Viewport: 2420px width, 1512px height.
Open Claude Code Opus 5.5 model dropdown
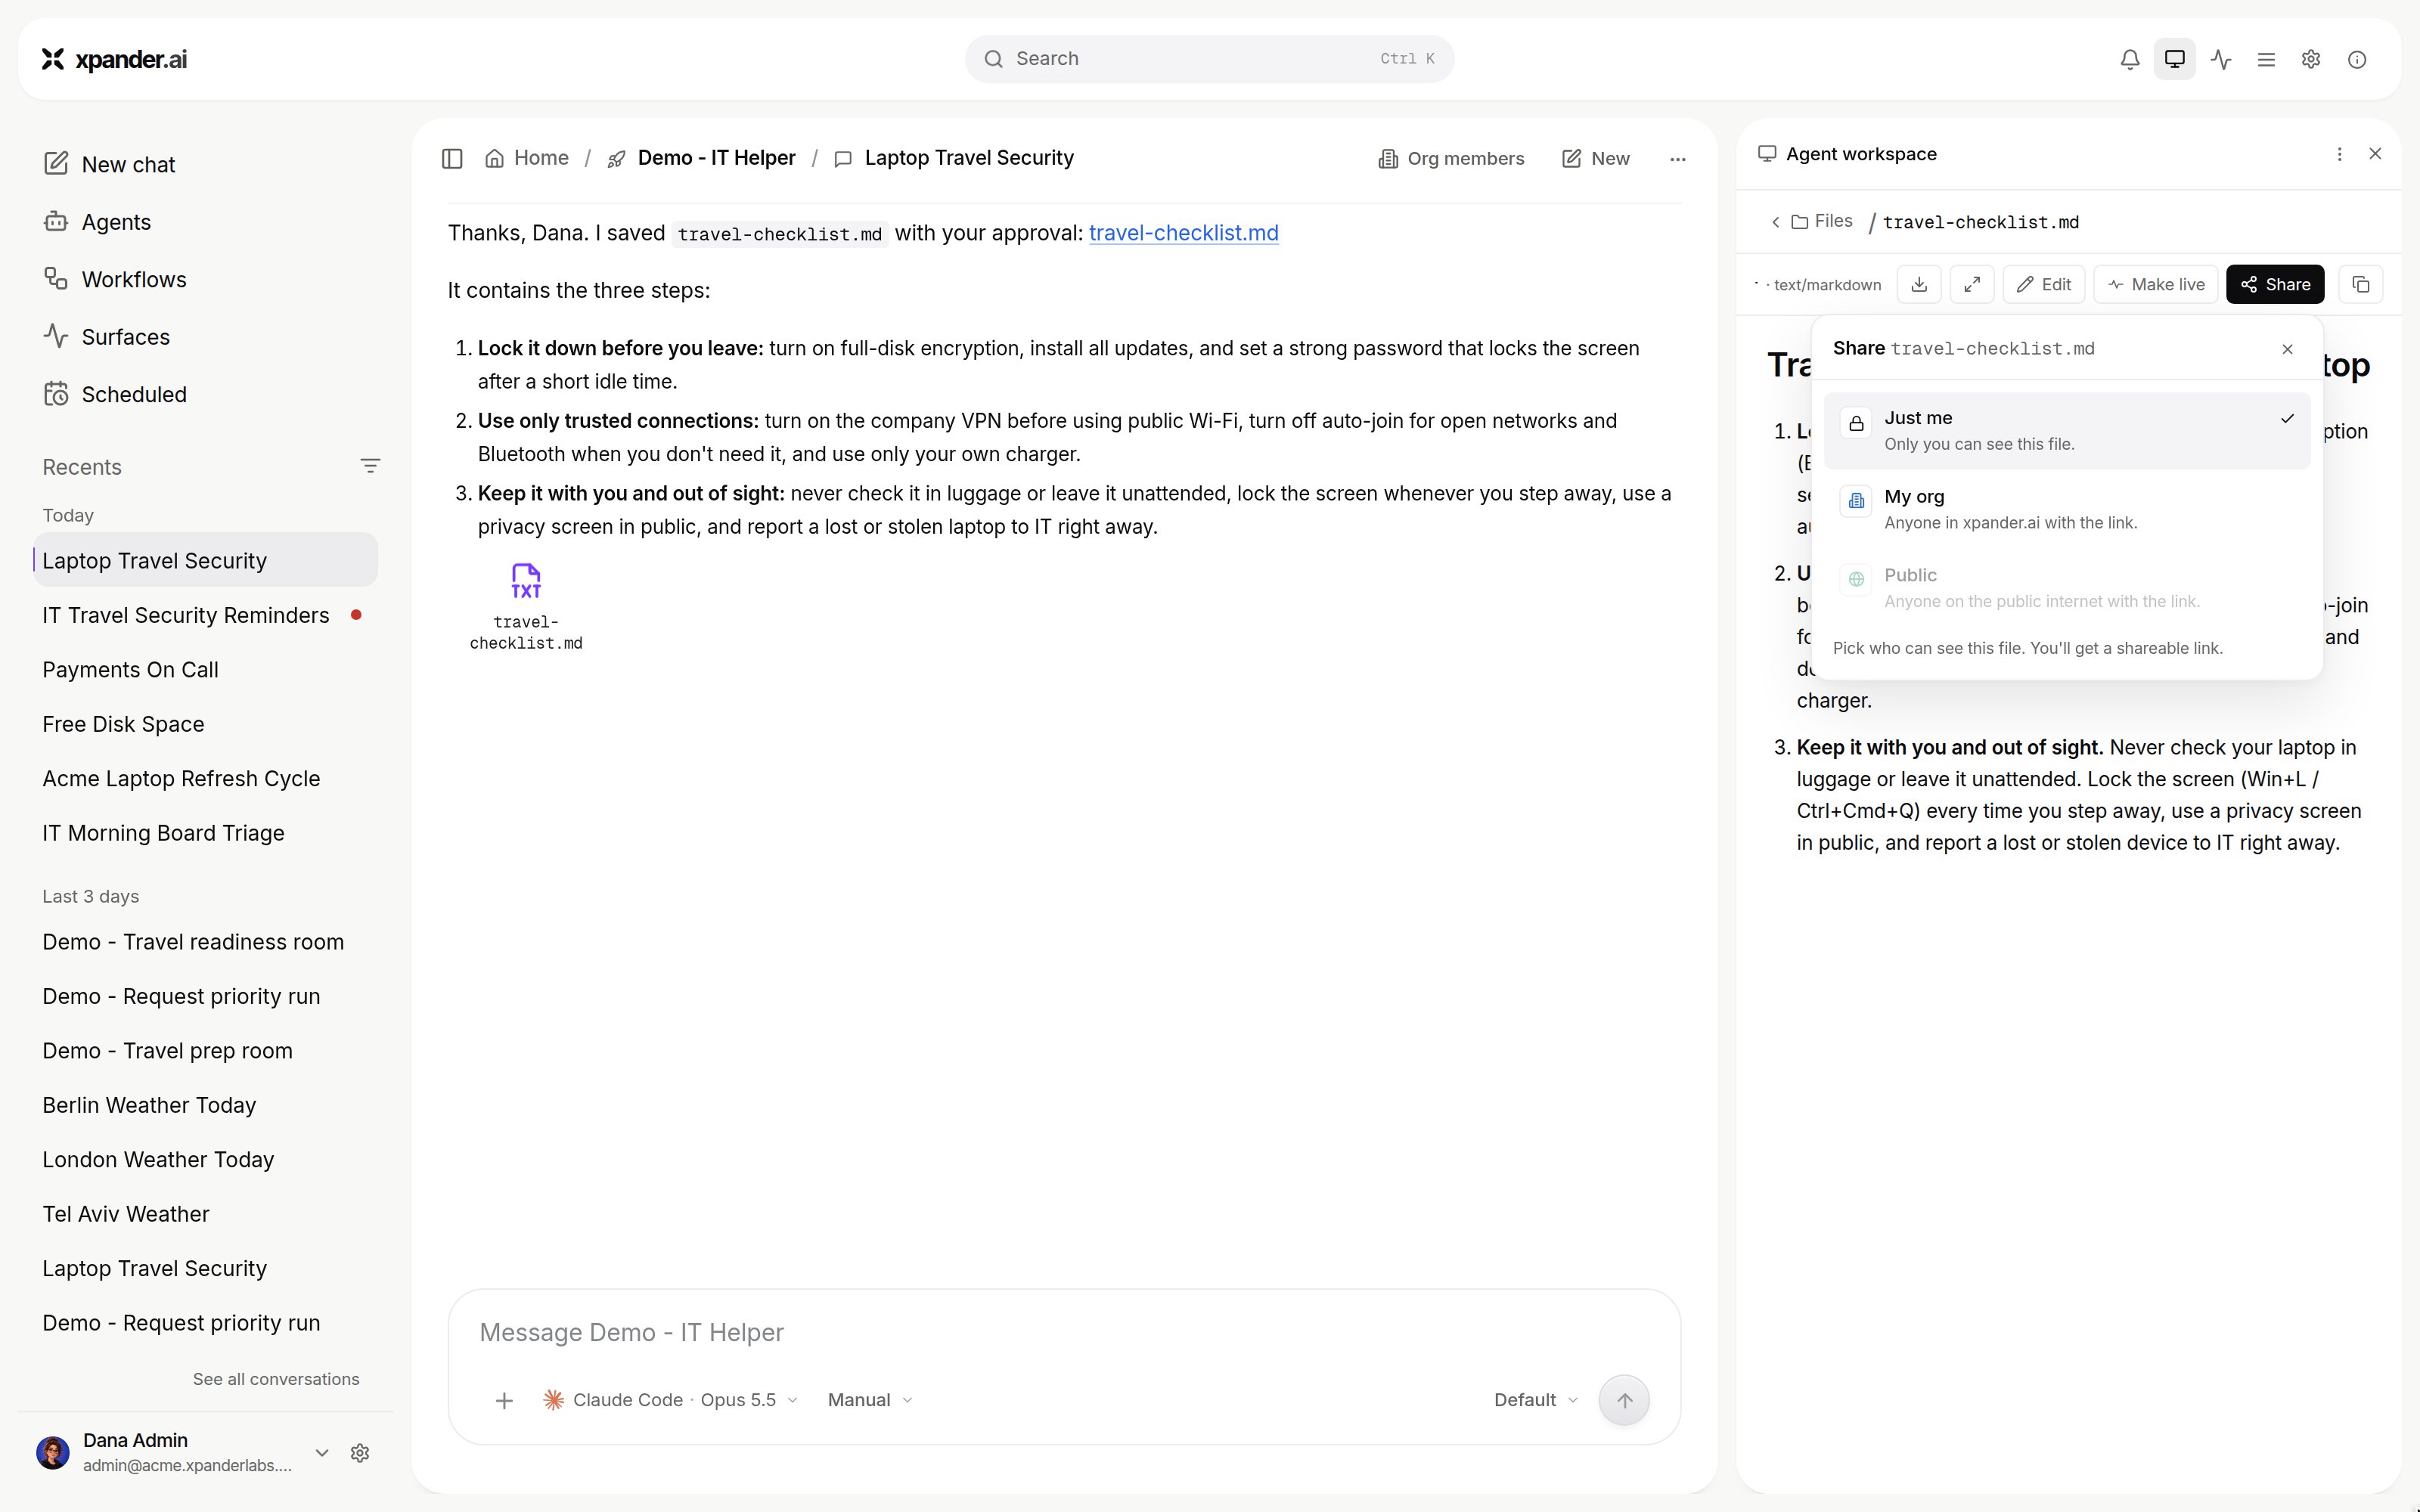click(x=671, y=1400)
